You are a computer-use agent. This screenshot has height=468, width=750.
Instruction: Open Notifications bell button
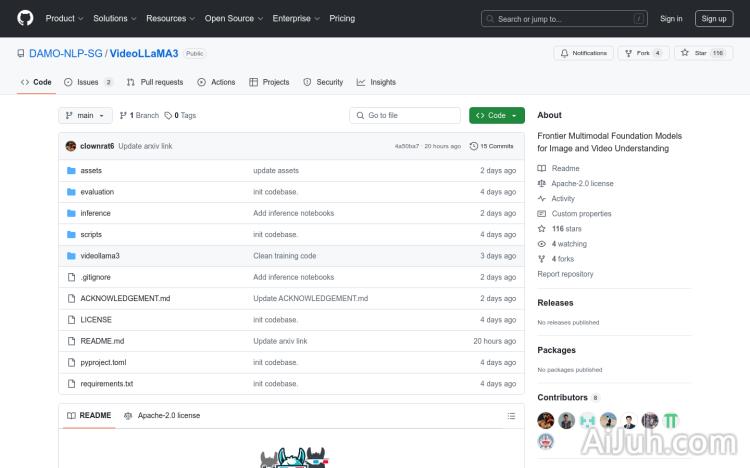point(584,53)
